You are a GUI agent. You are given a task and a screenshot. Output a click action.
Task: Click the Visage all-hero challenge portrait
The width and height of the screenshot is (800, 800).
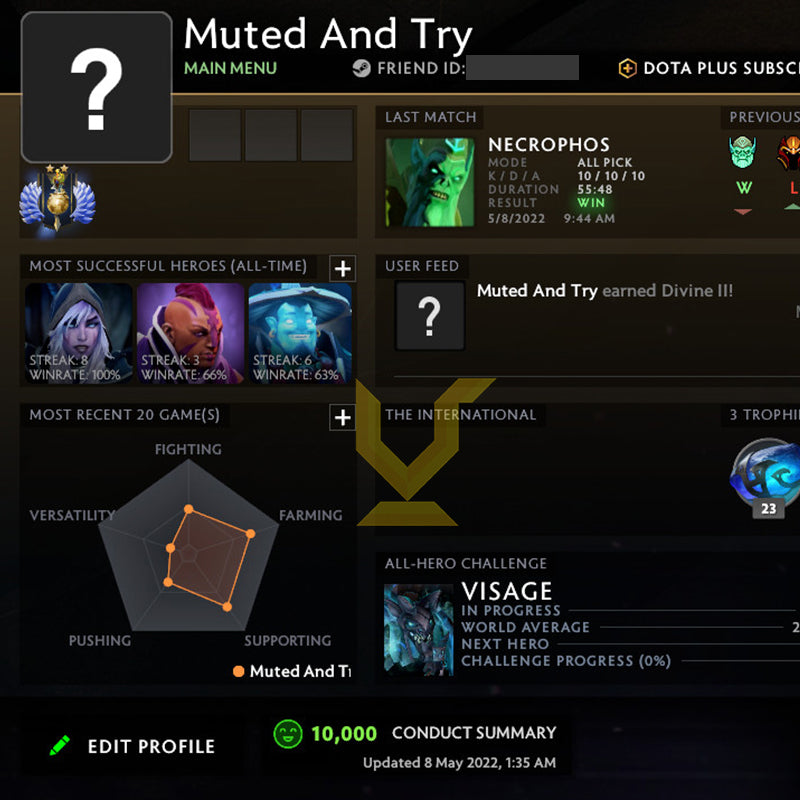pos(418,630)
